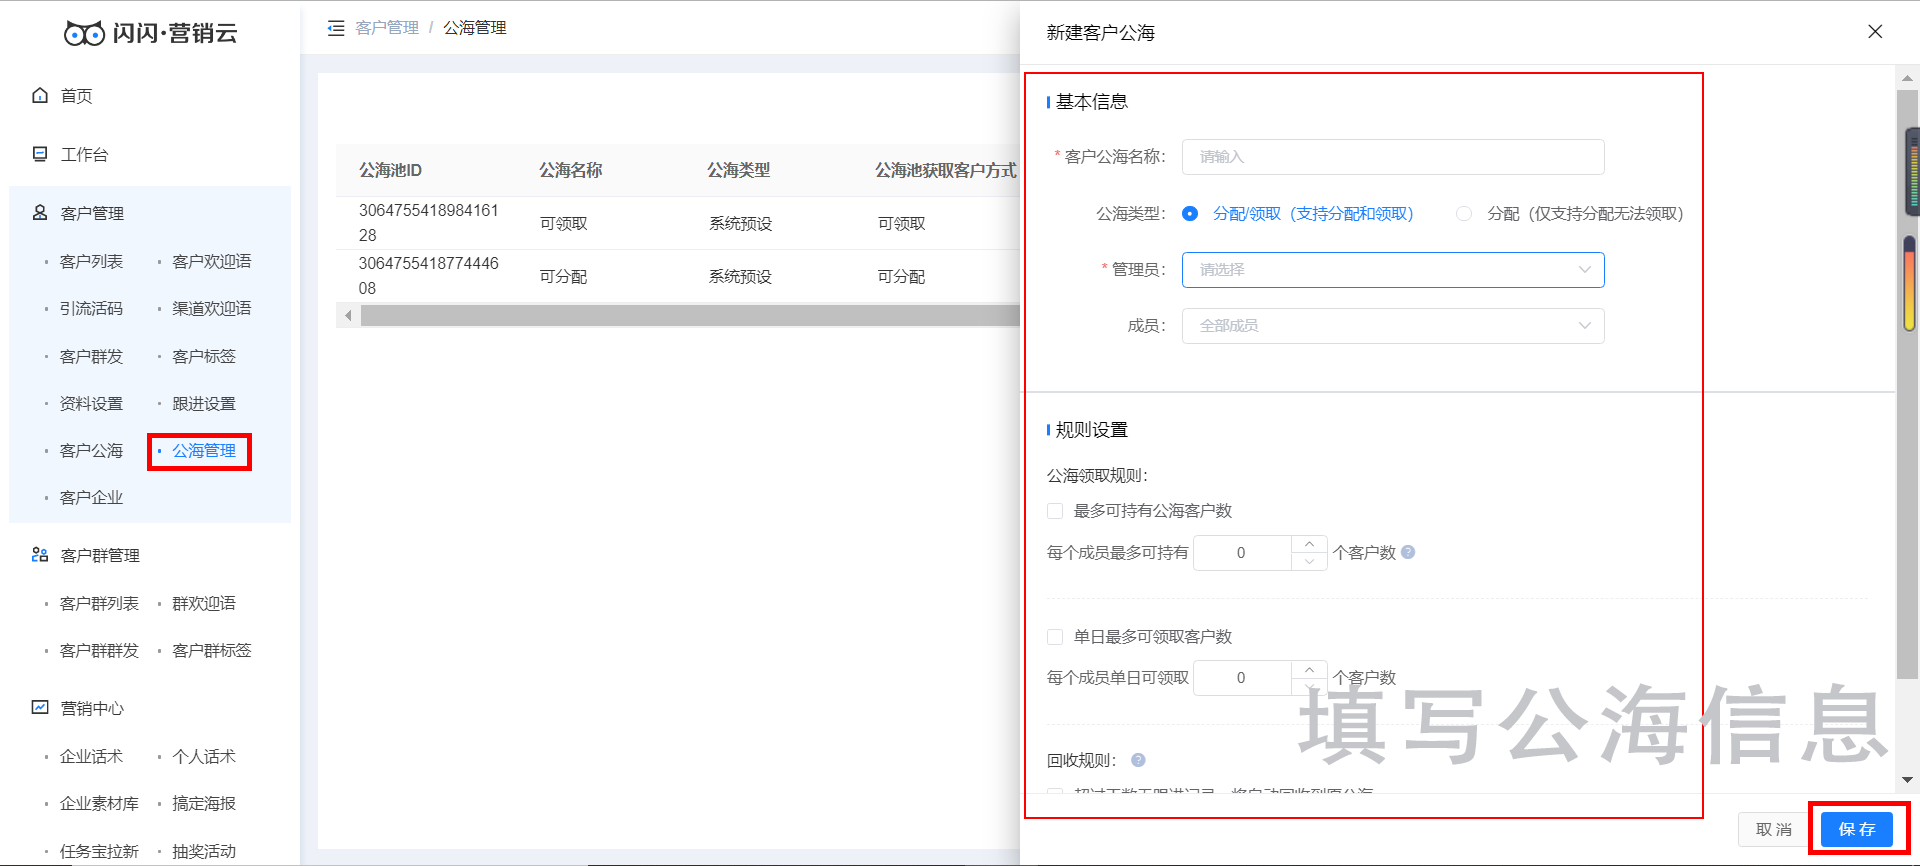
Task: Open 任务宝拉新 in sidebar
Action: (x=99, y=851)
